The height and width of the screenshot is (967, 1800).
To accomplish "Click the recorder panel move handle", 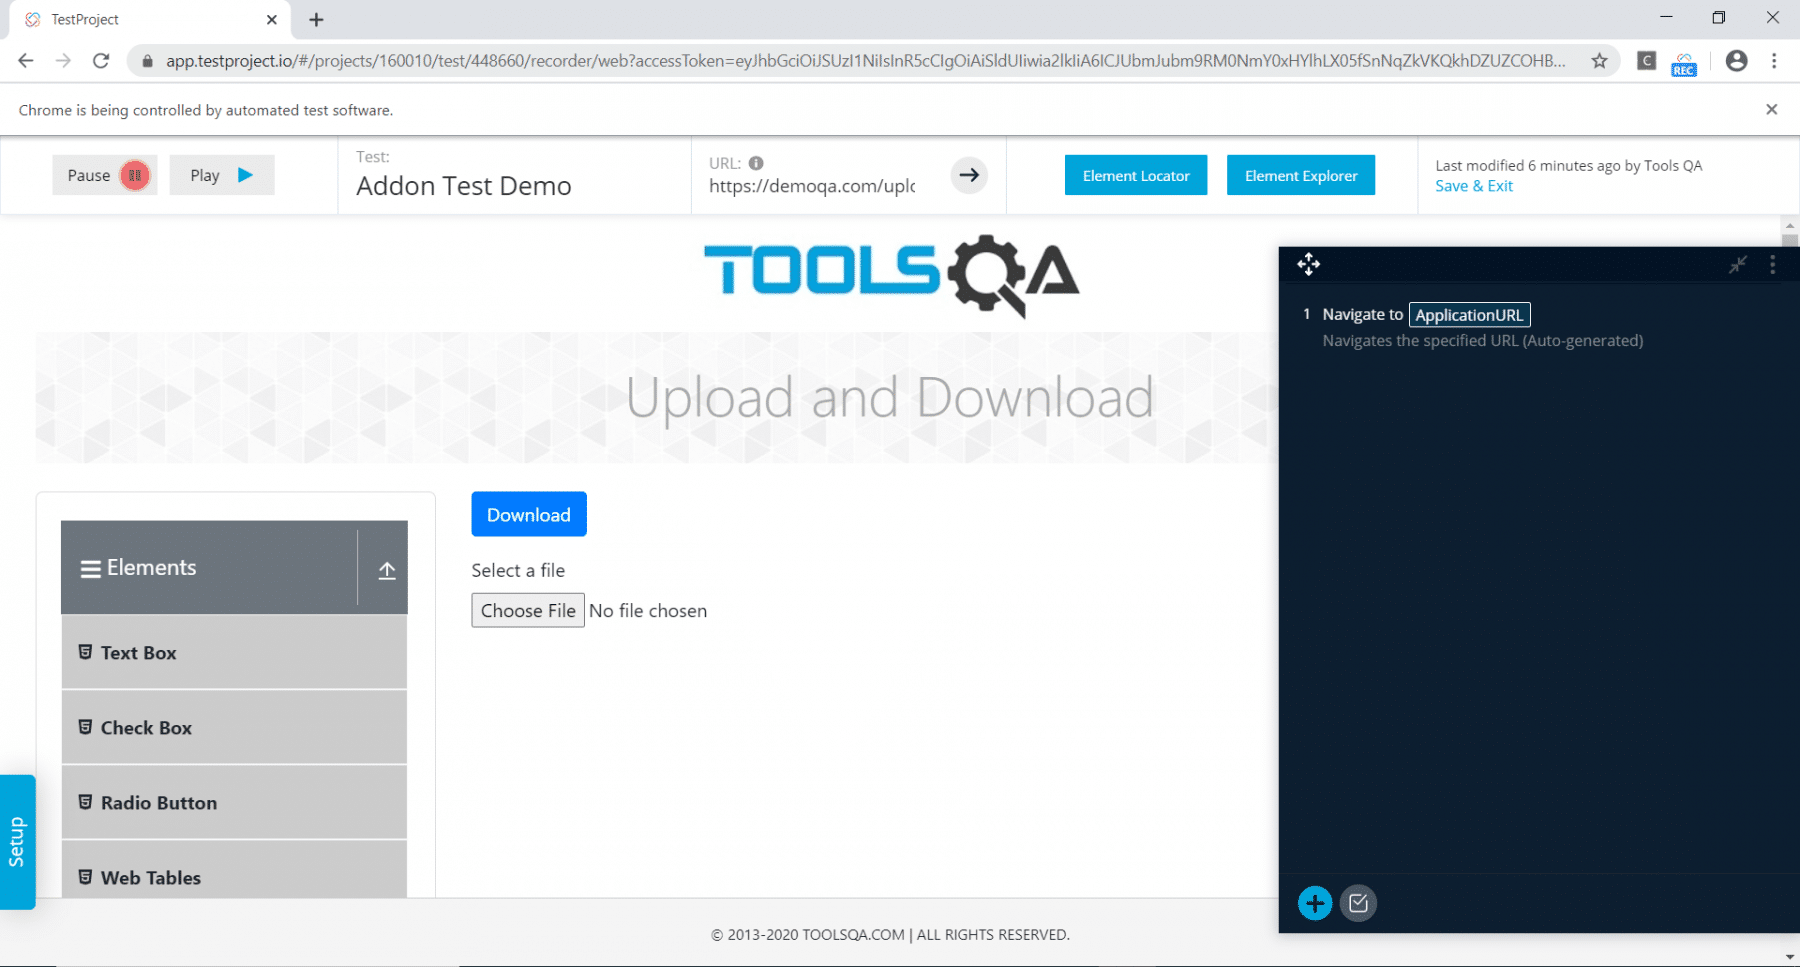I will coord(1308,264).
